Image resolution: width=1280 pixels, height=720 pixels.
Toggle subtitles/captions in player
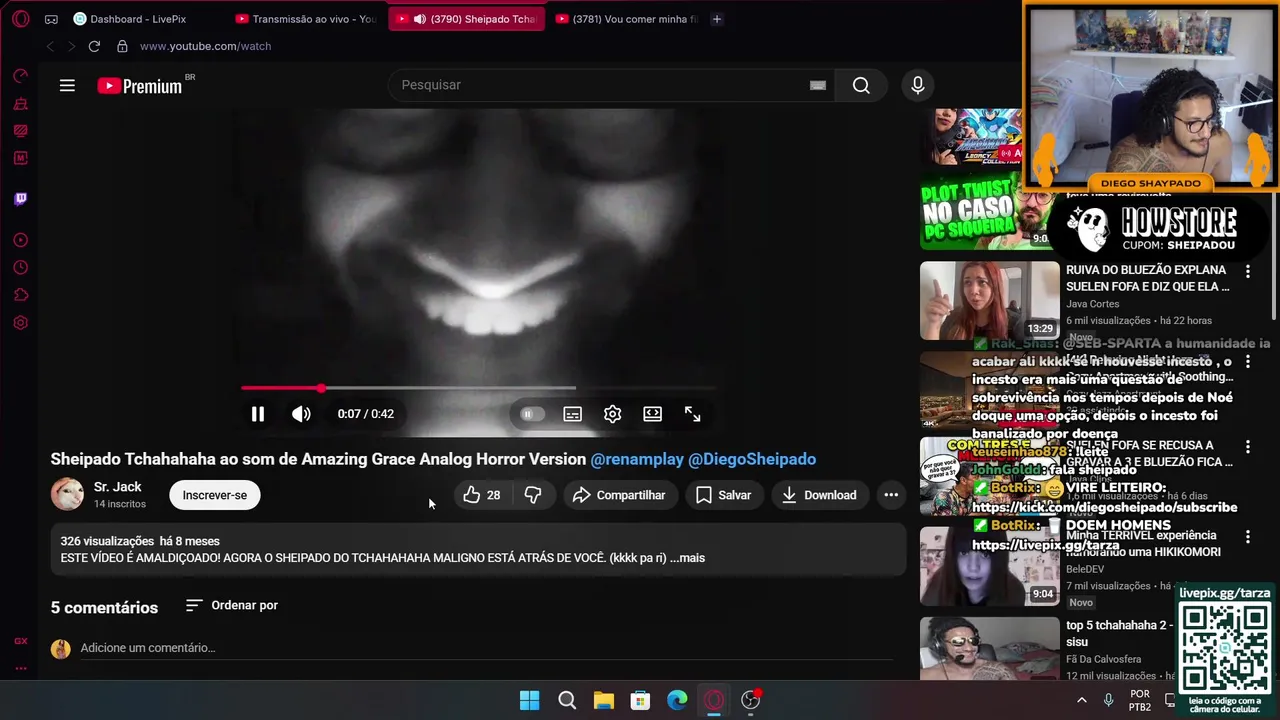coord(572,414)
